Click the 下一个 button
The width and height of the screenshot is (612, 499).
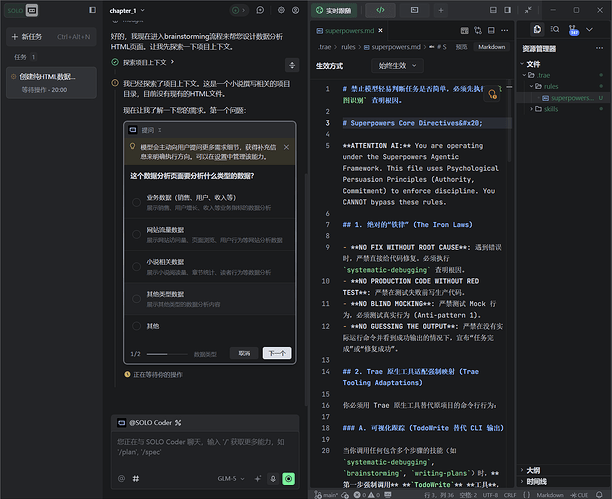tap(277, 353)
